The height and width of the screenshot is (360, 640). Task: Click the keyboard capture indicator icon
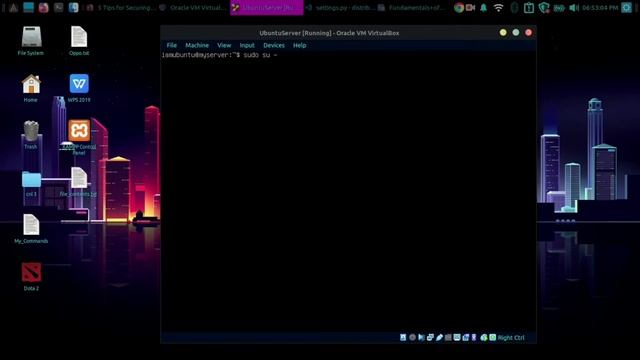pyautogui.click(x=493, y=338)
